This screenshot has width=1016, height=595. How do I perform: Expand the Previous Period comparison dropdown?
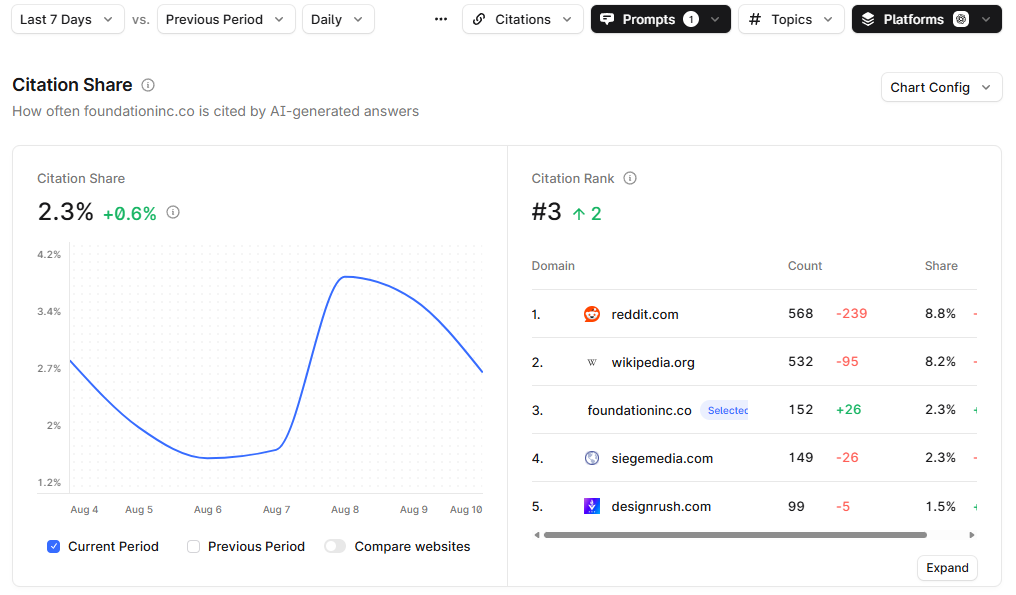click(x=226, y=19)
